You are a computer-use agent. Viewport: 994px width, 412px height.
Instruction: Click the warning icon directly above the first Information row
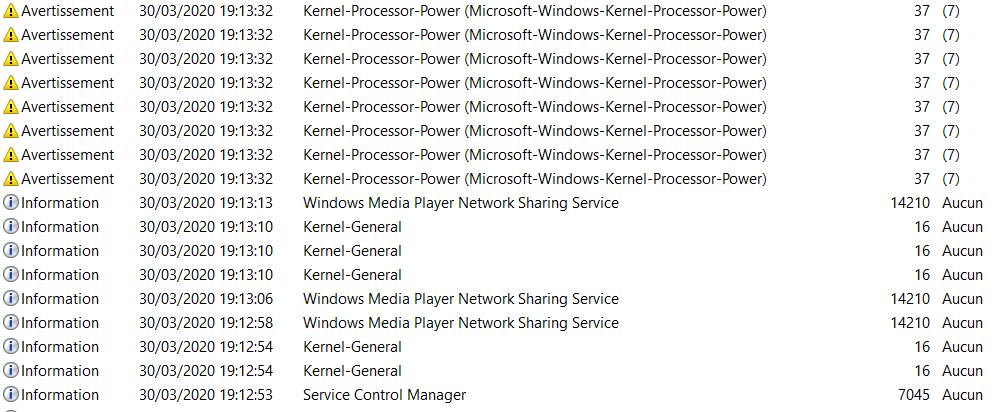[x=11, y=179]
